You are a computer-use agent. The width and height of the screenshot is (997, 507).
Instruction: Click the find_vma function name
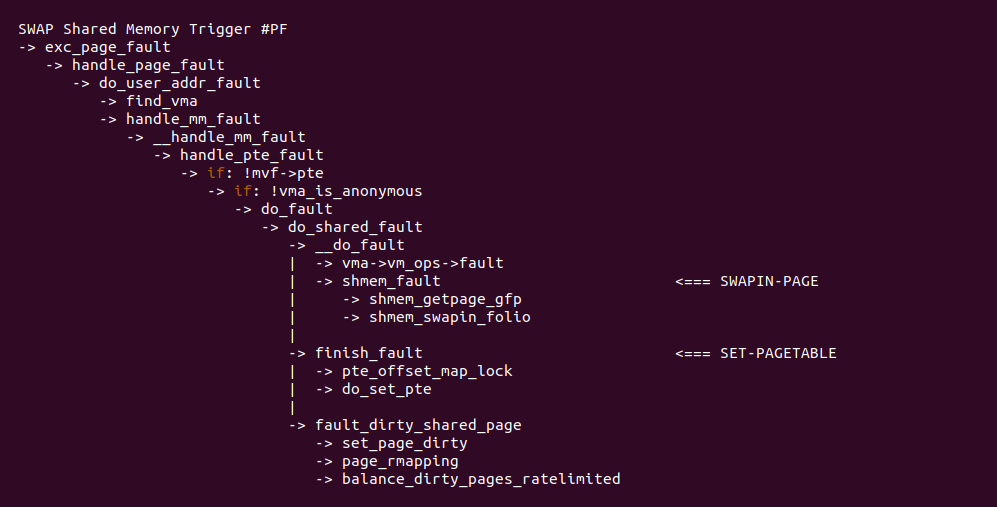point(162,101)
